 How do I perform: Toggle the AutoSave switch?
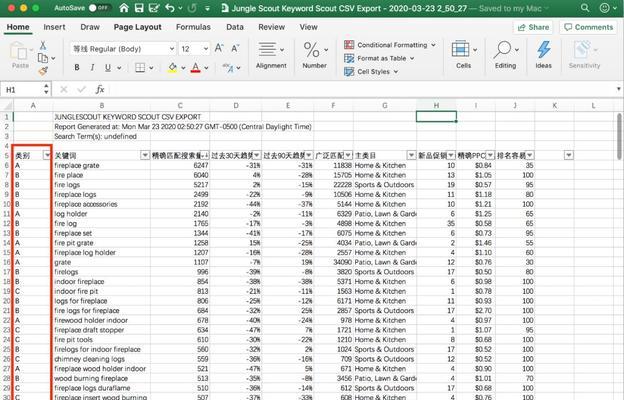pos(99,8)
